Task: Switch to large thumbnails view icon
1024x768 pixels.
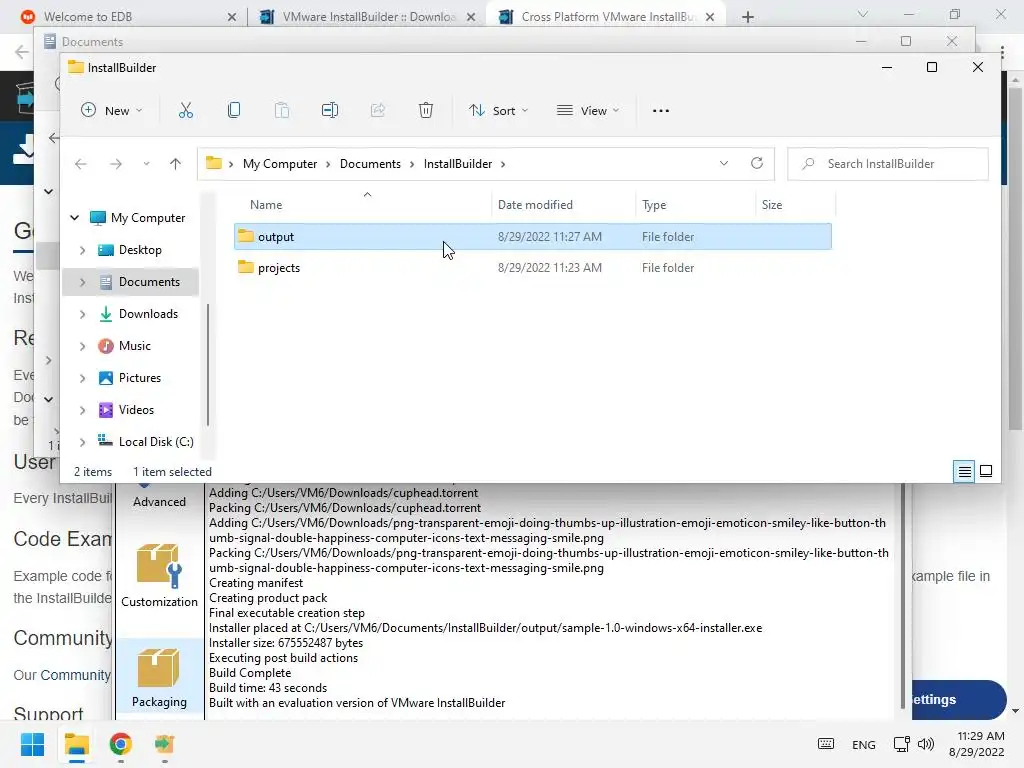Action: (986, 472)
